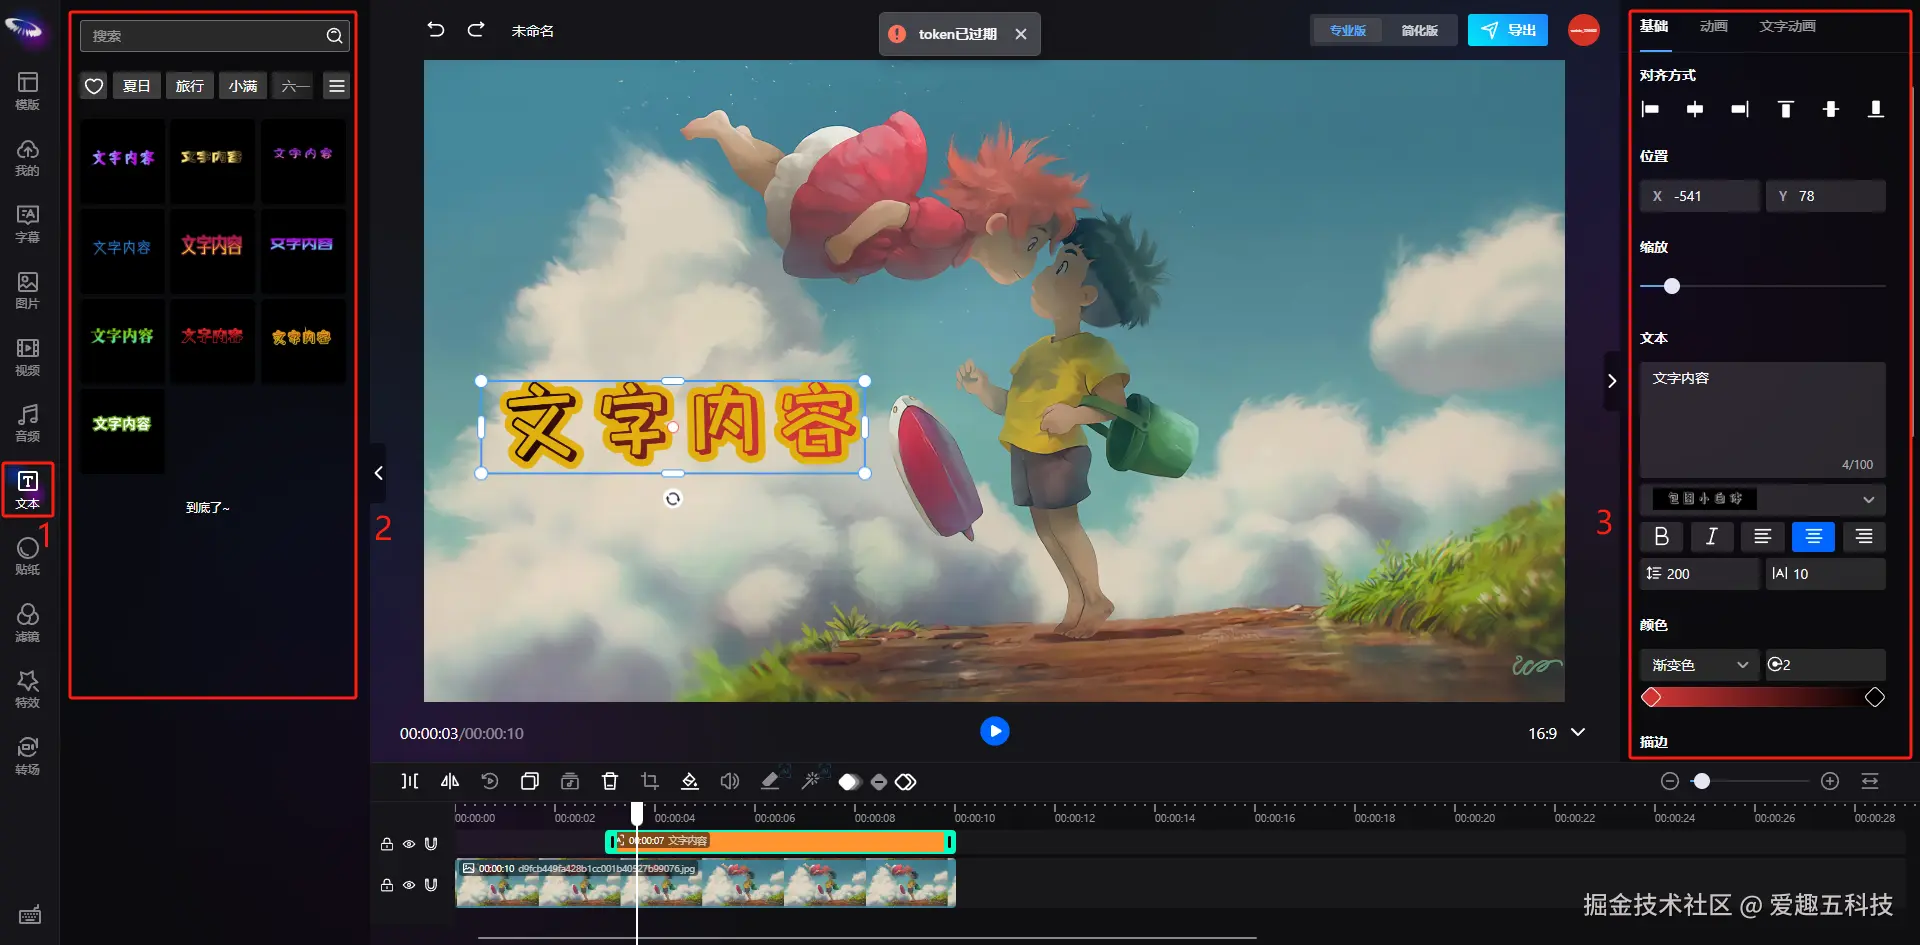Toggle visibility of the image track
Screen dimensions: 1920x945
(409, 885)
